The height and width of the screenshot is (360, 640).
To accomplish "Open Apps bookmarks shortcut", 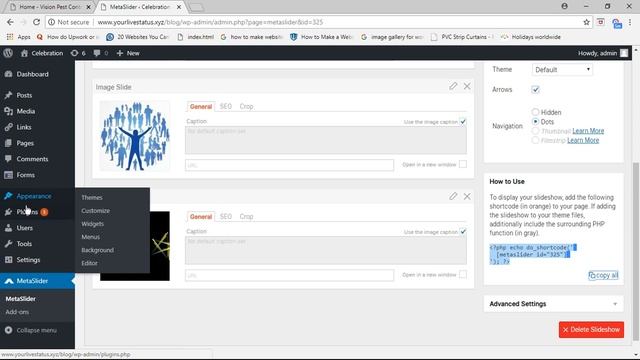I will tap(19, 37).
